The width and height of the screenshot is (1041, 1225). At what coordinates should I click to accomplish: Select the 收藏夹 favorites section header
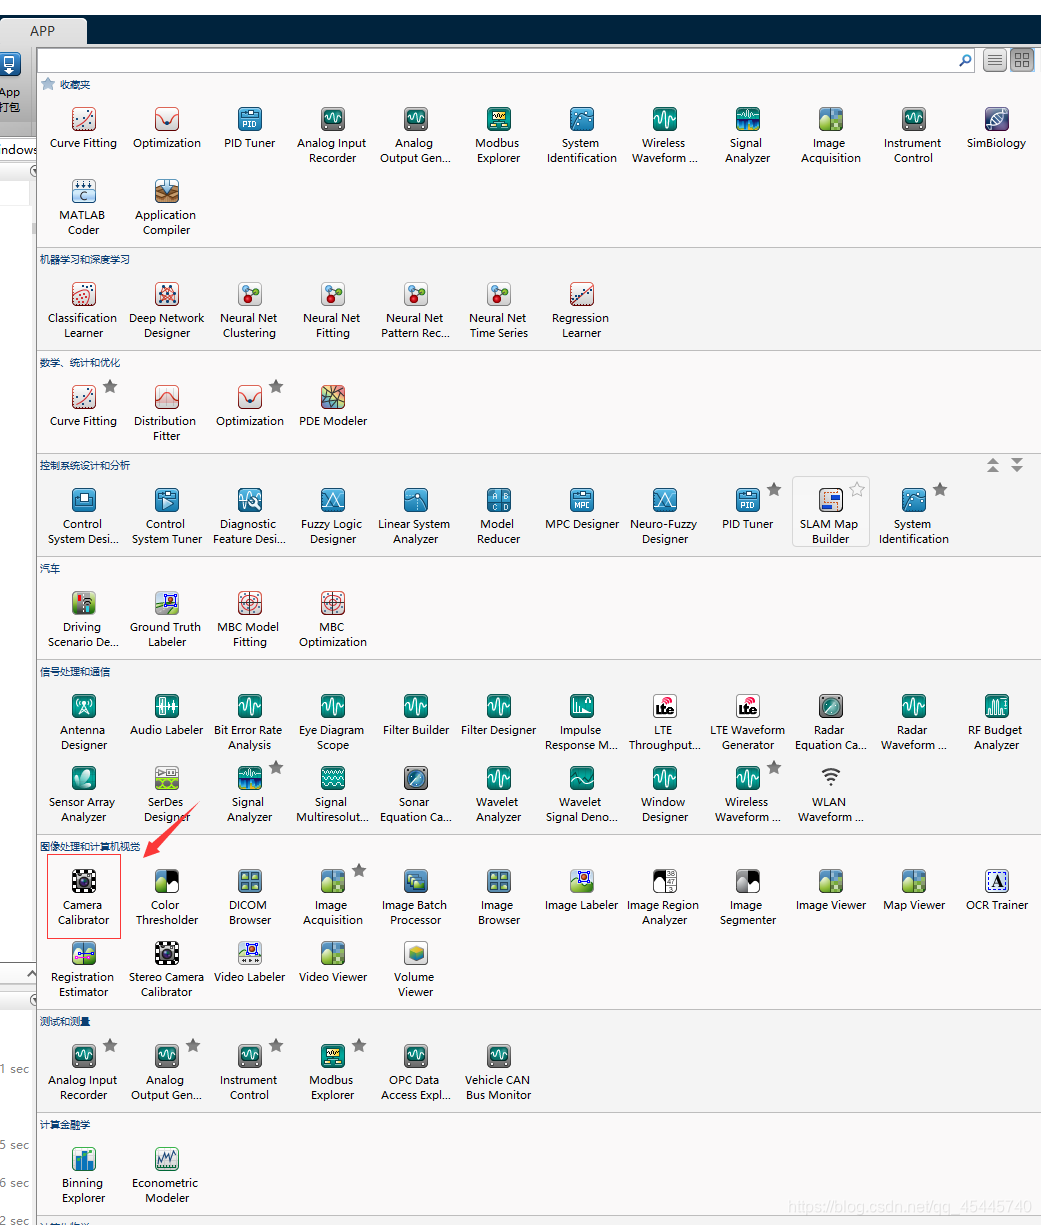coord(75,85)
